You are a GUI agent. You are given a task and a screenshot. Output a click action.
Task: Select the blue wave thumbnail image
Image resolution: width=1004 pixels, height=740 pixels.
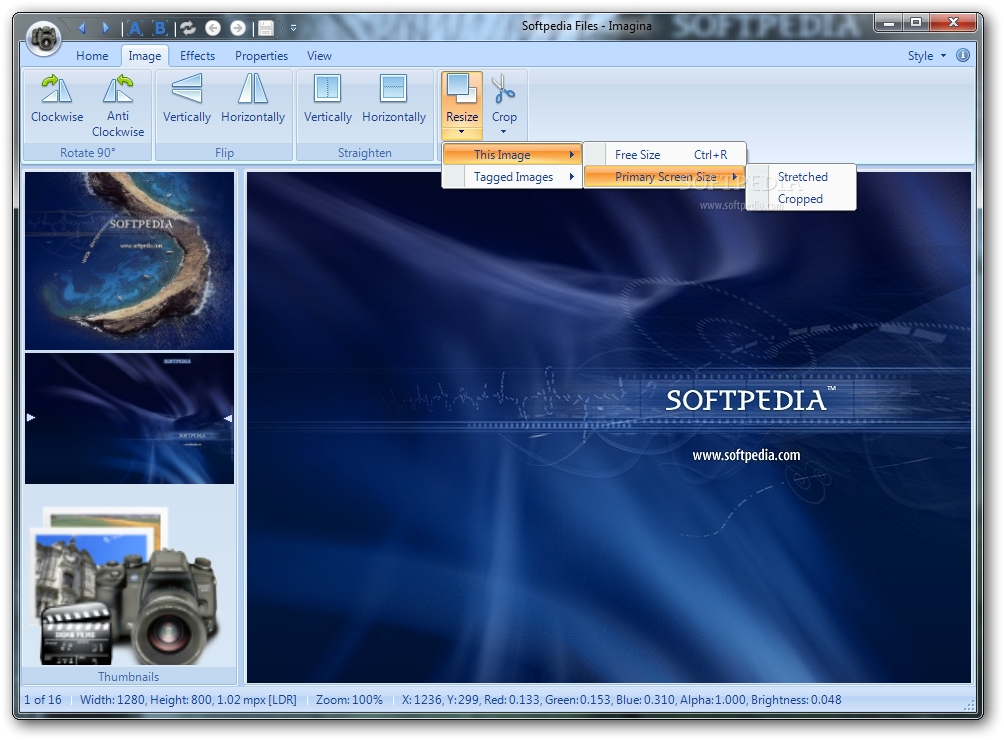tap(129, 419)
